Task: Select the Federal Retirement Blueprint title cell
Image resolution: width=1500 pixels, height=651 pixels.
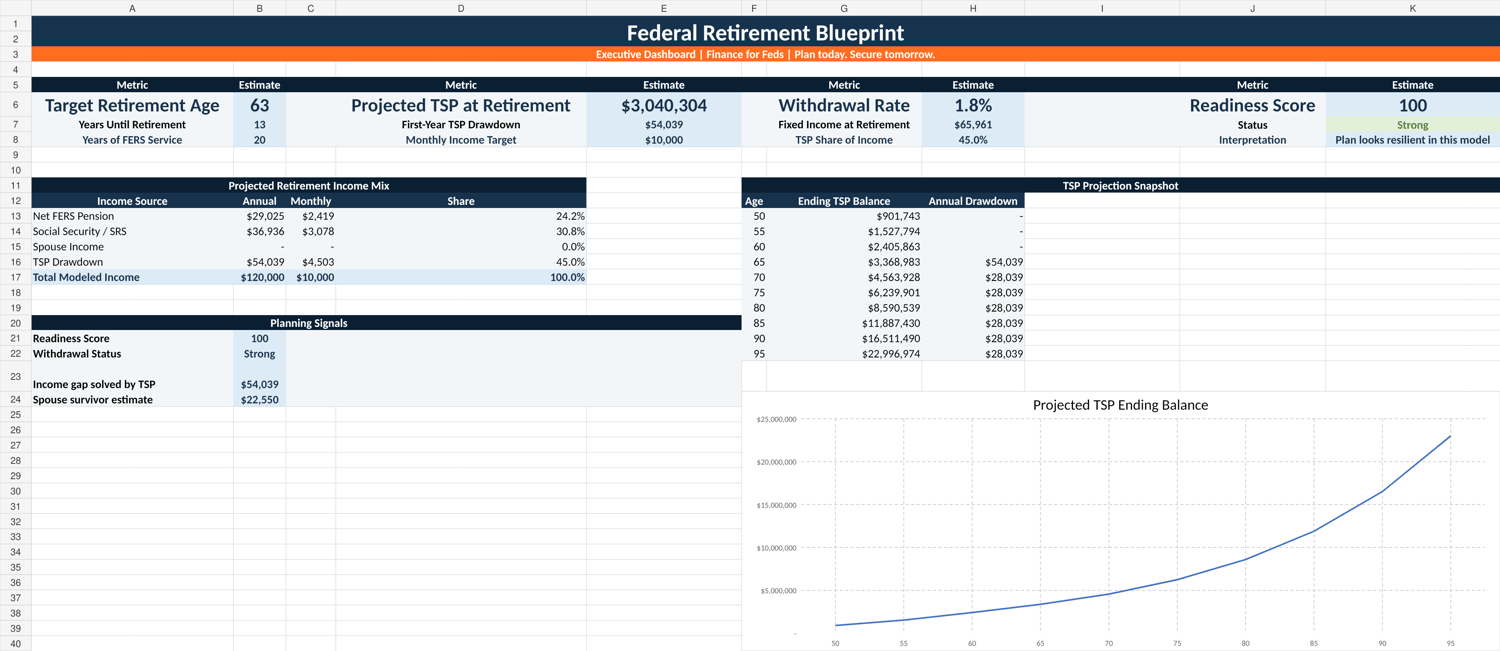Action: point(765,32)
